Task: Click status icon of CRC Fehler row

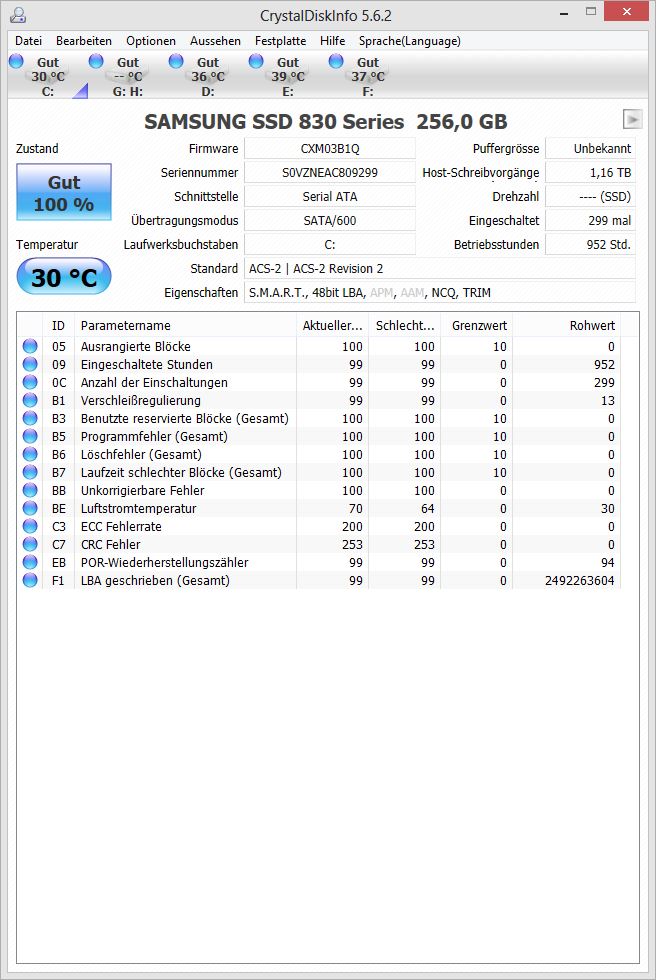Action: coord(30,544)
